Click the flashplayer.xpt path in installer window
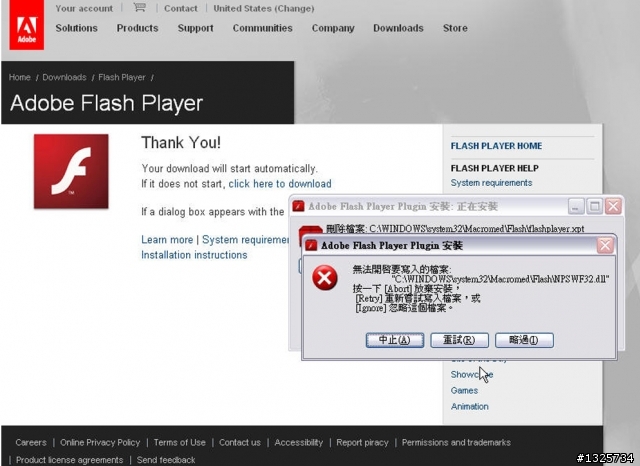 point(477,229)
